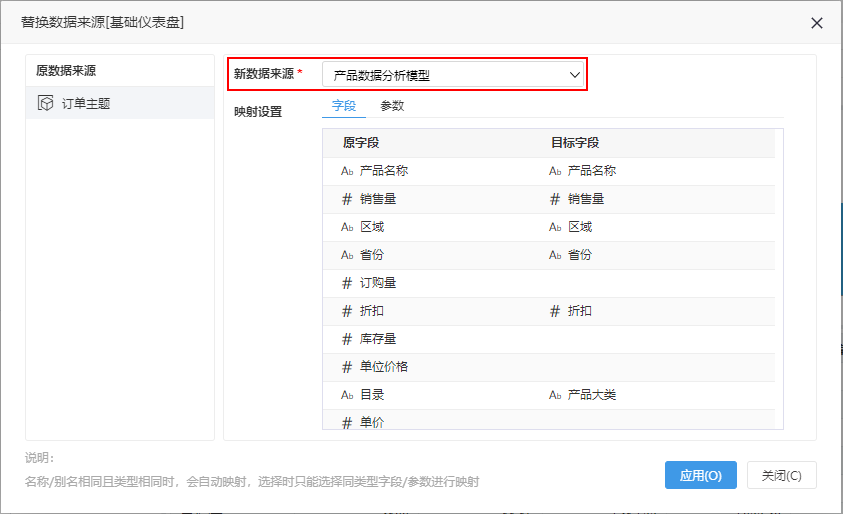Click the cube icon beside 订单主题
The height and width of the screenshot is (514, 843).
click(46, 103)
